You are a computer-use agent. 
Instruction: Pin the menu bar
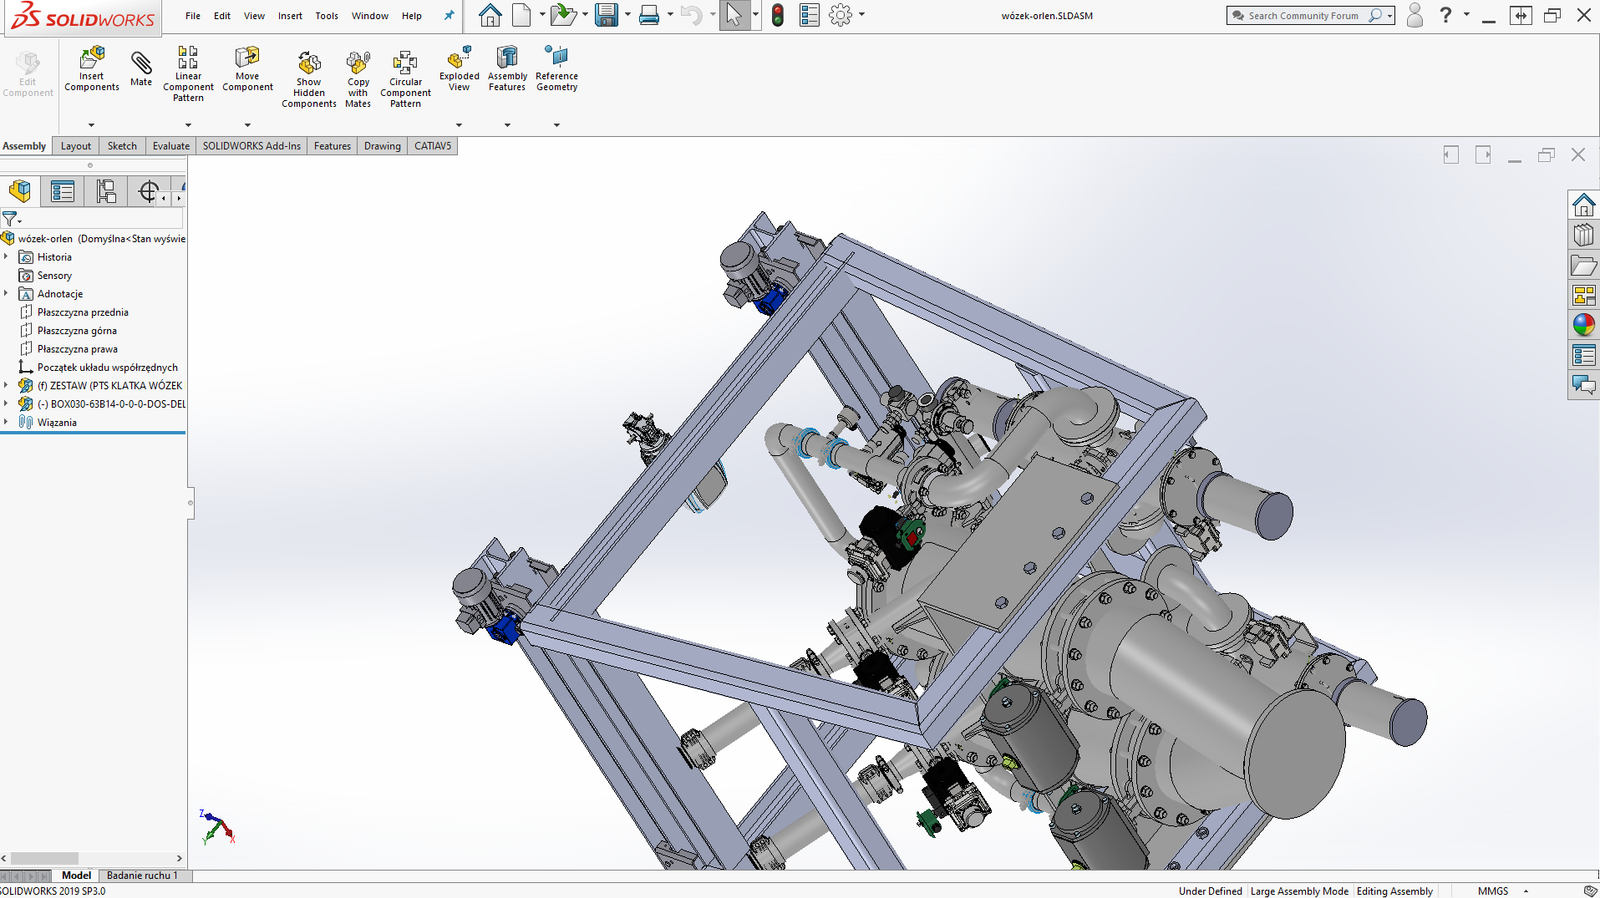tap(449, 15)
